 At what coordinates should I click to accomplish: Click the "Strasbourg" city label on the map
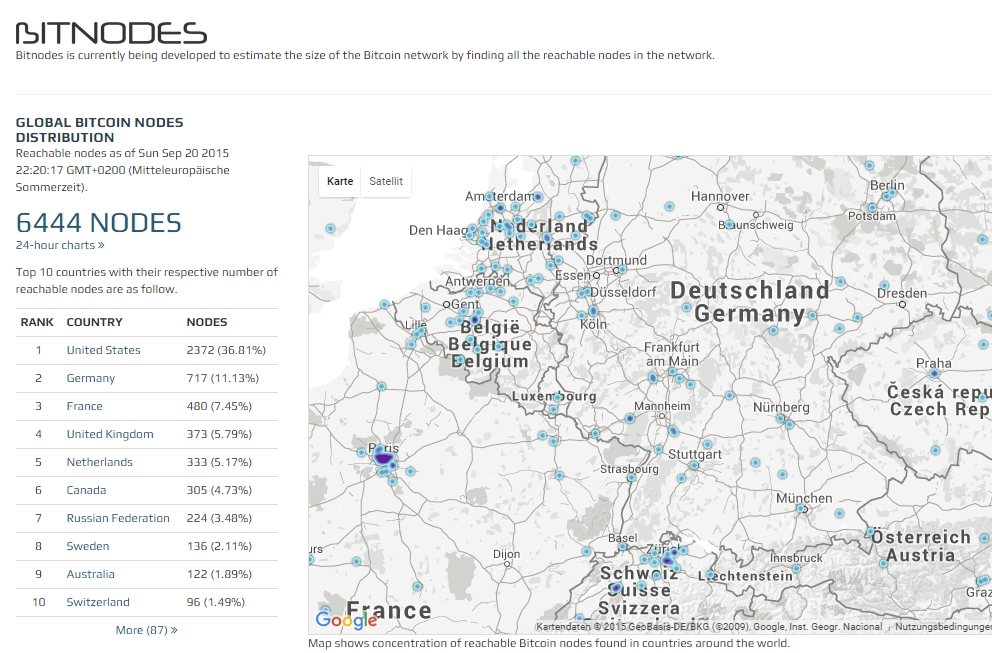[629, 469]
